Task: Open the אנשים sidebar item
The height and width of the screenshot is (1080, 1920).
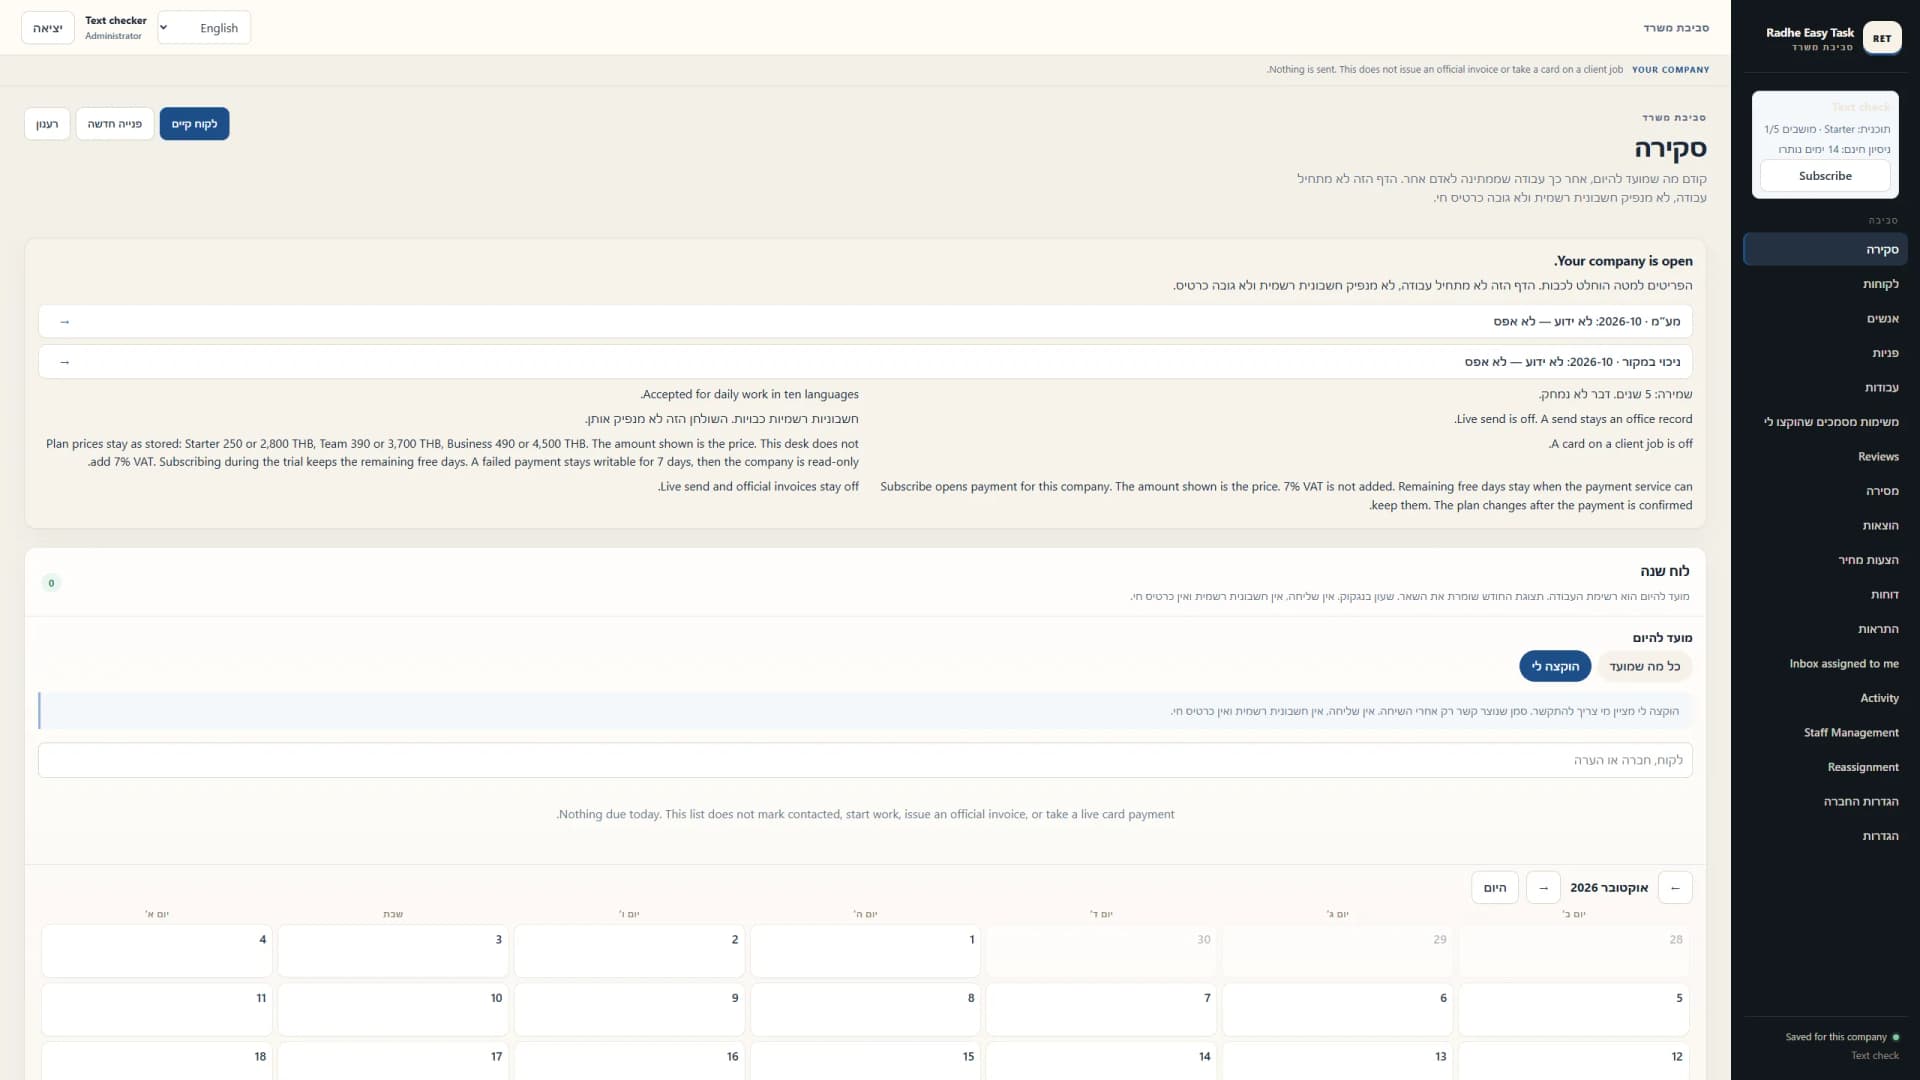Action: point(1825,319)
